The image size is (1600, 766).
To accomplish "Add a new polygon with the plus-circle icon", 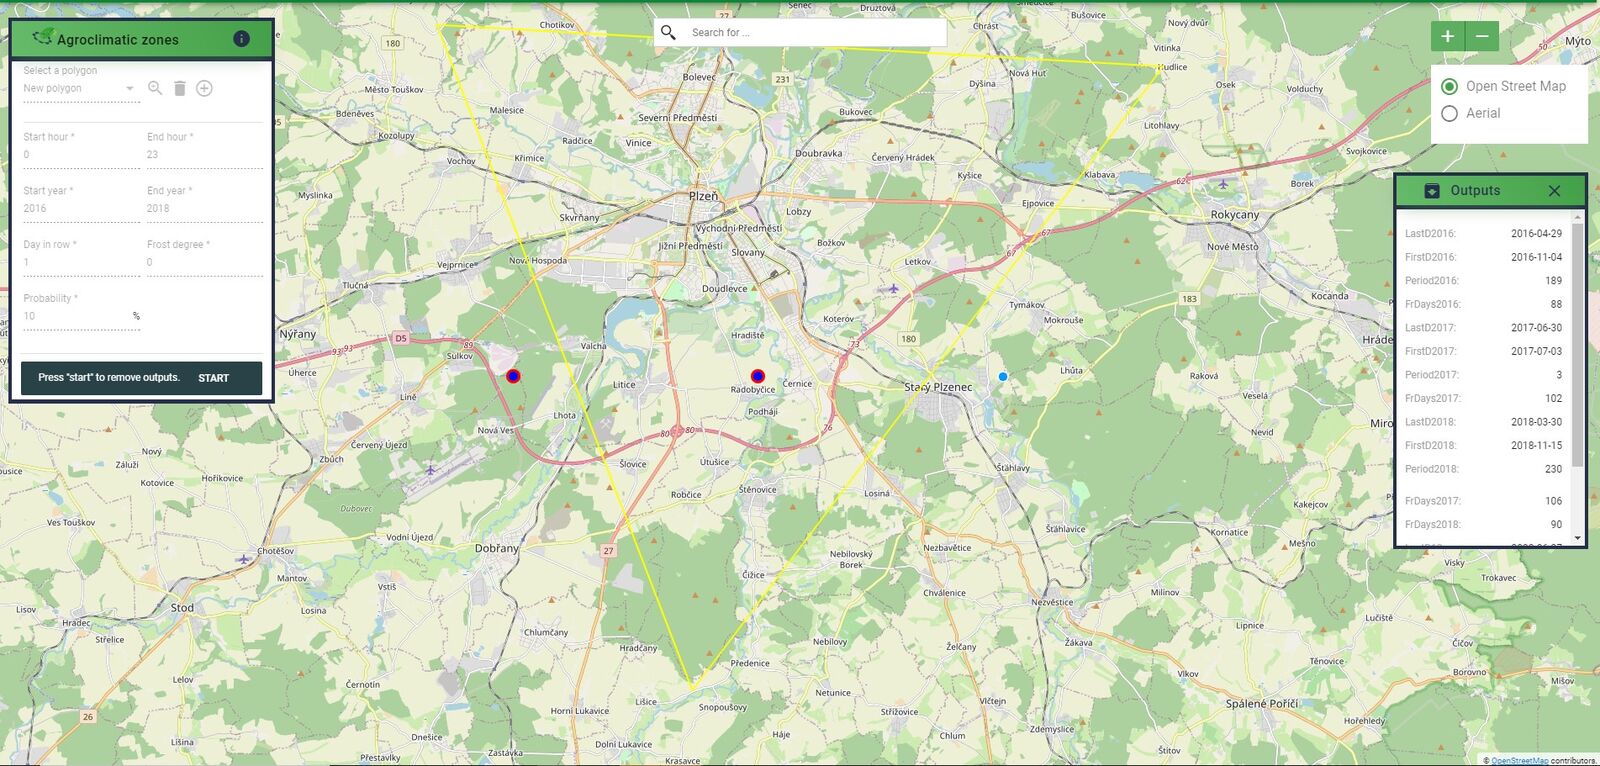I will point(204,88).
